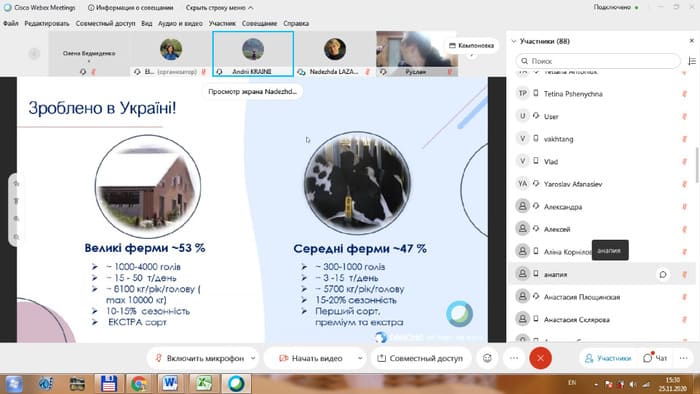700x394 pixels.
Task: Open participant list sort options icon
Action: (692, 61)
